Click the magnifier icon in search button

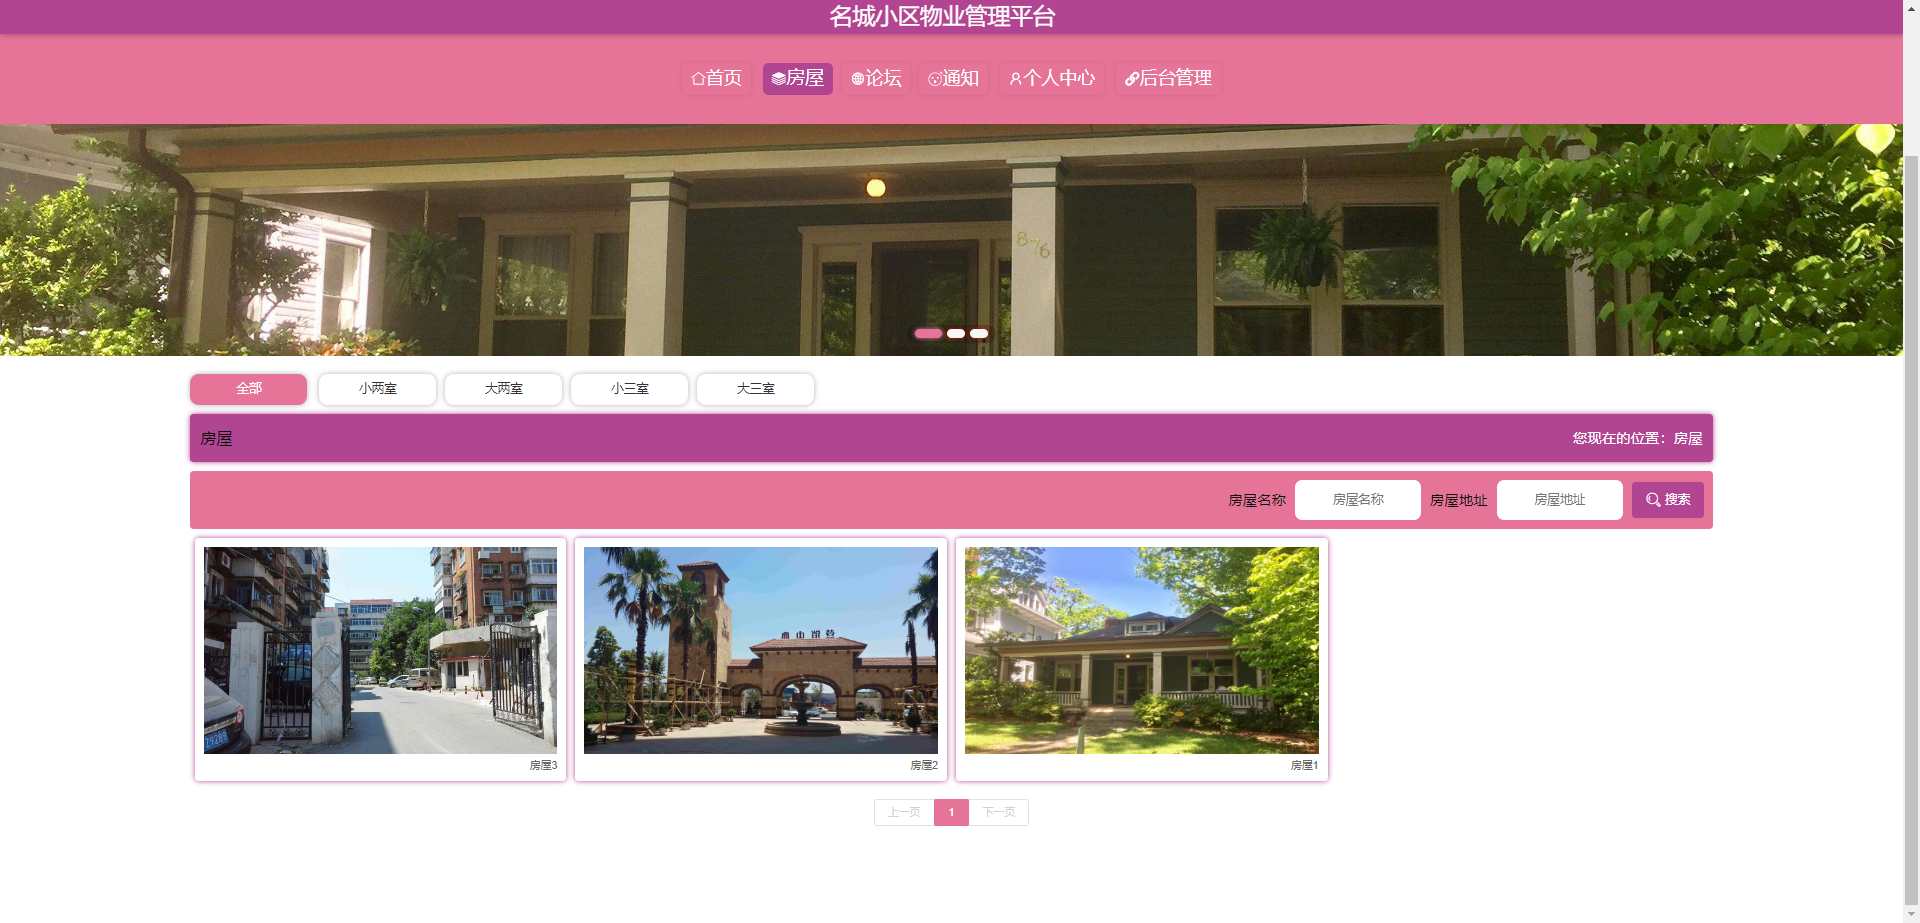coord(1653,500)
